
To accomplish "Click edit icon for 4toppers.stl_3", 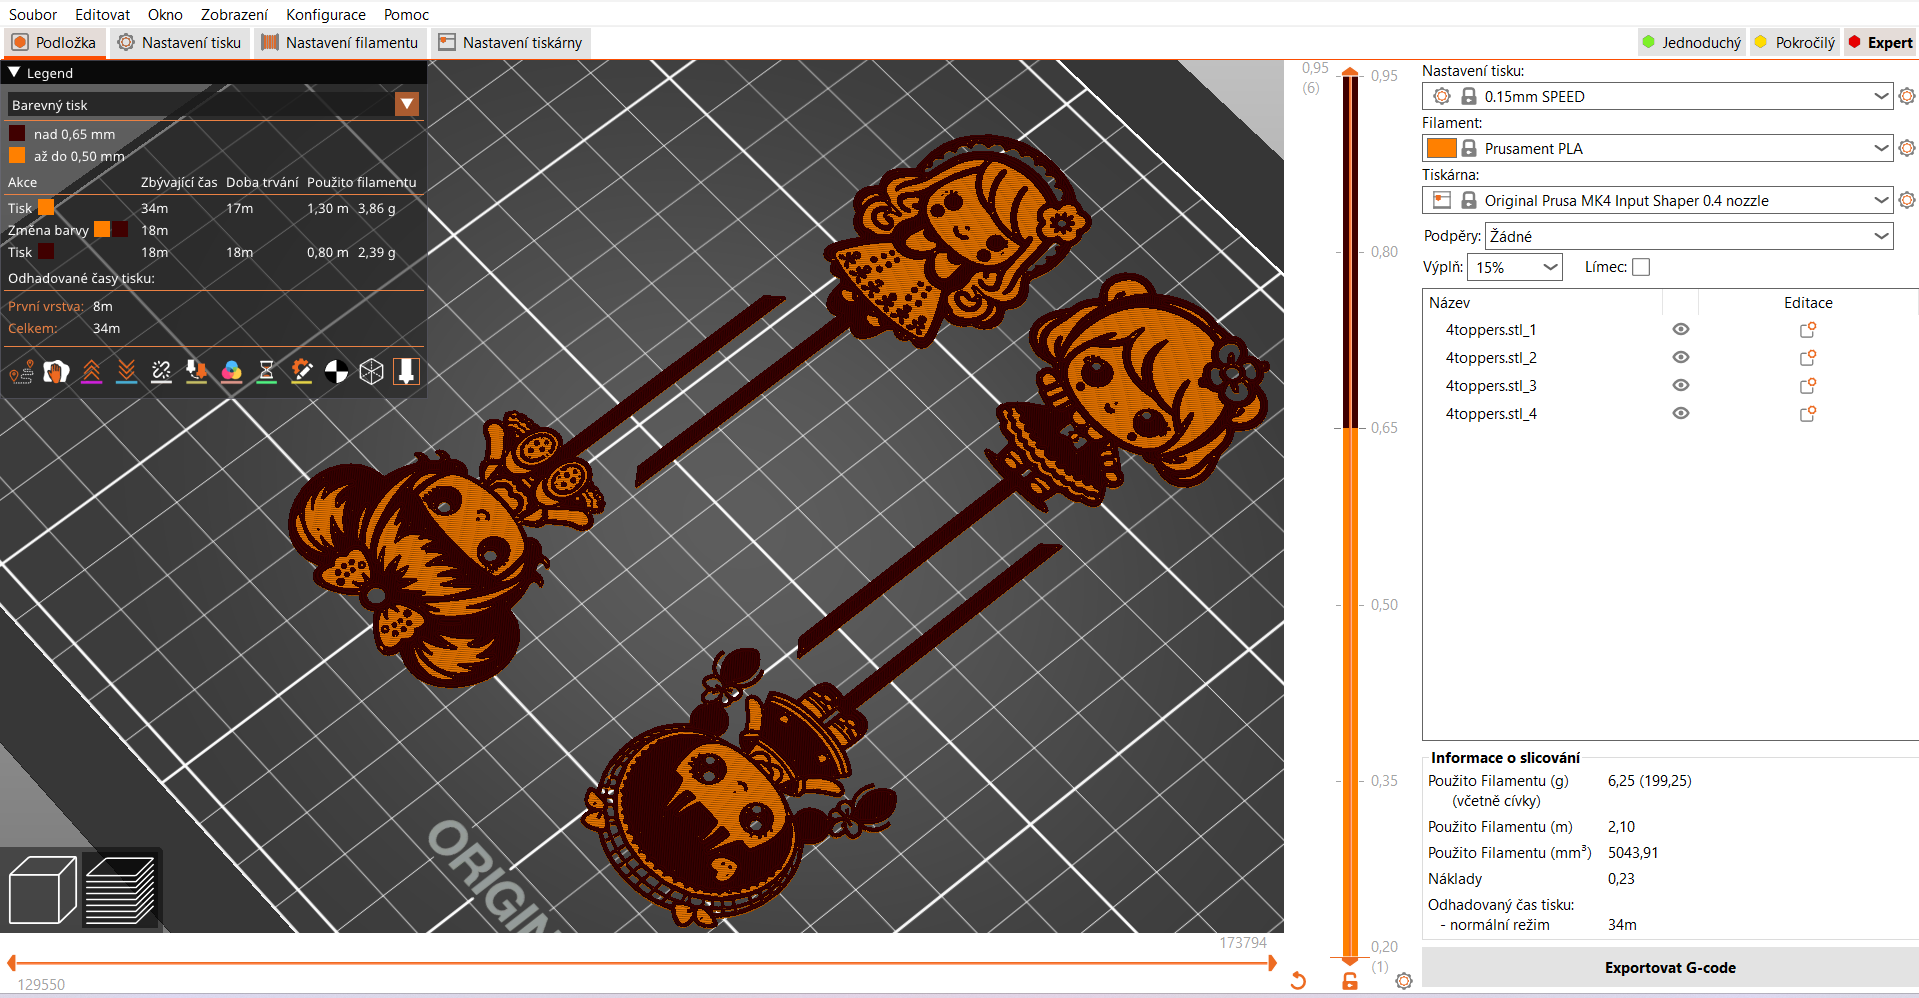I will pos(1808,386).
